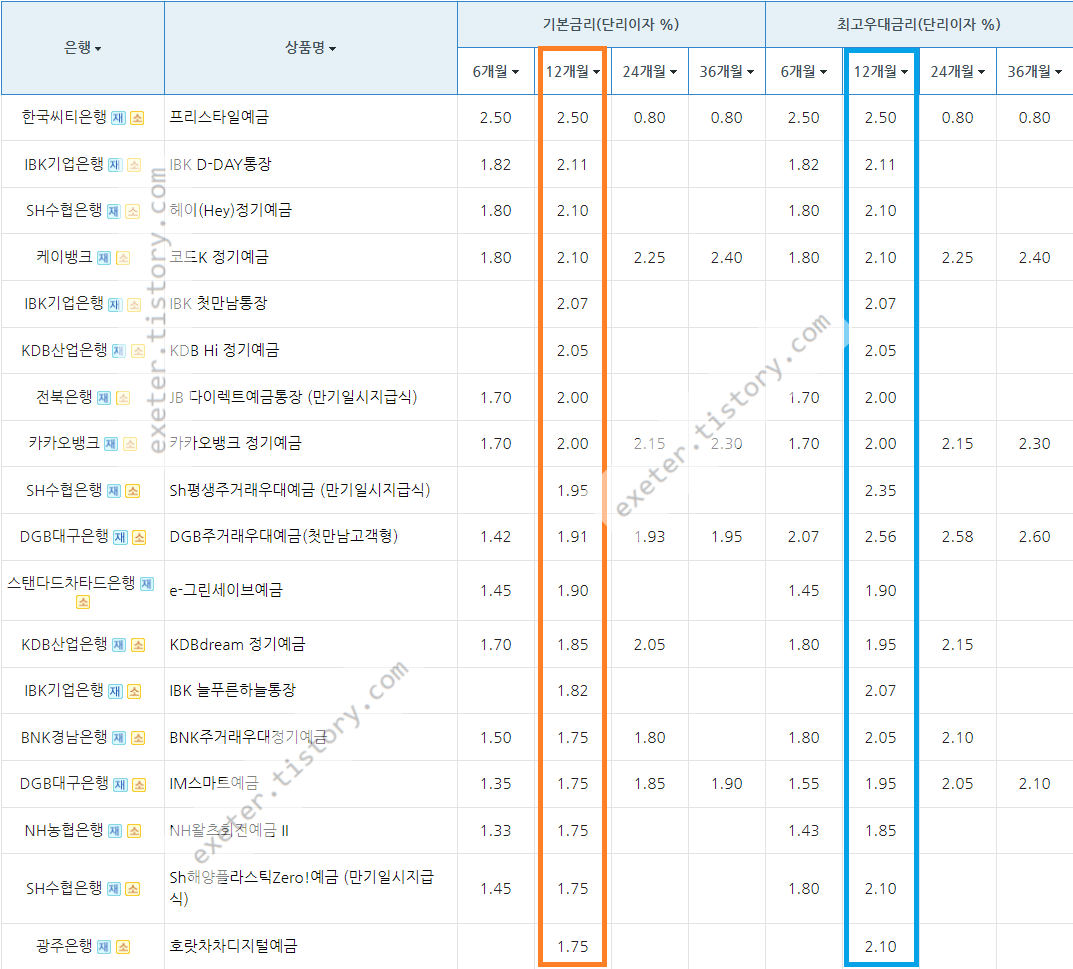Open the 코드K 정기예금 product
The width and height of the screenshot is (1073, 969).
(x=219, y=257)
